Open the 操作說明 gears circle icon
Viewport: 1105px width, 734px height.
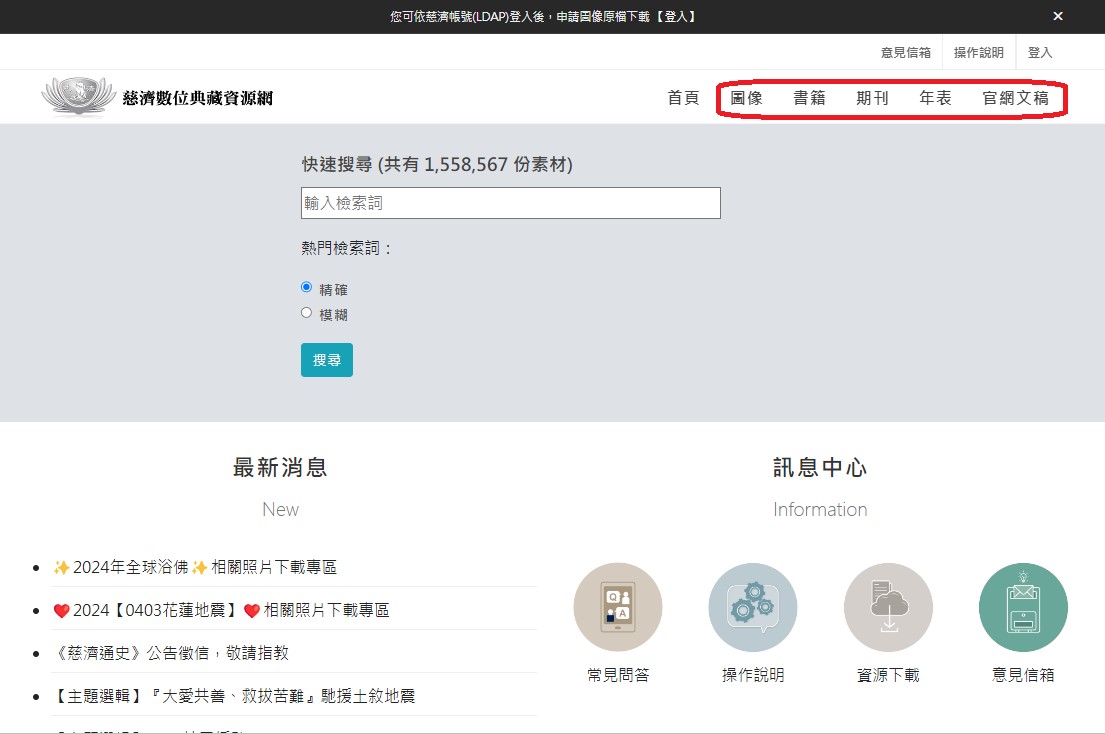[753, 607]
